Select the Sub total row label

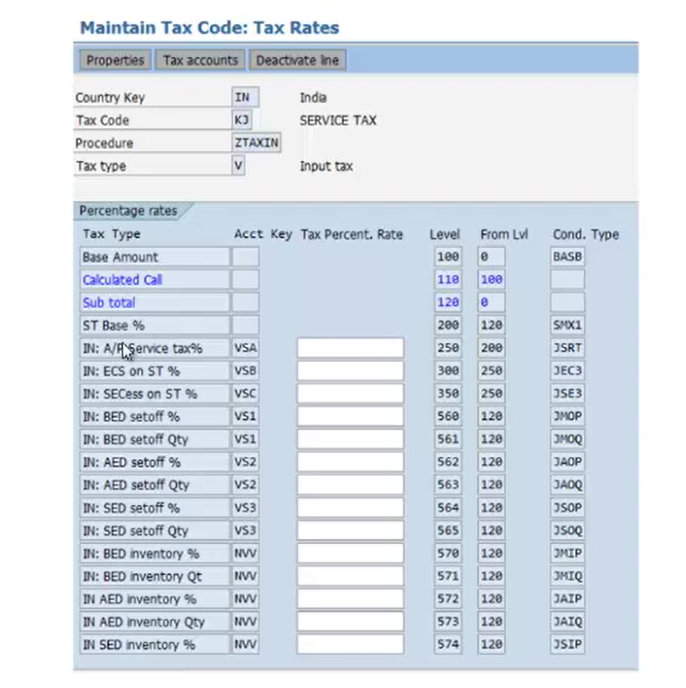[x=154, y=302]
